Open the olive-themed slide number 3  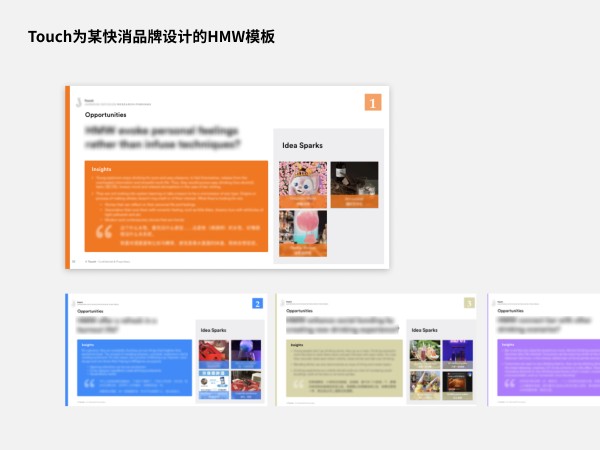[x=377, y=350]
